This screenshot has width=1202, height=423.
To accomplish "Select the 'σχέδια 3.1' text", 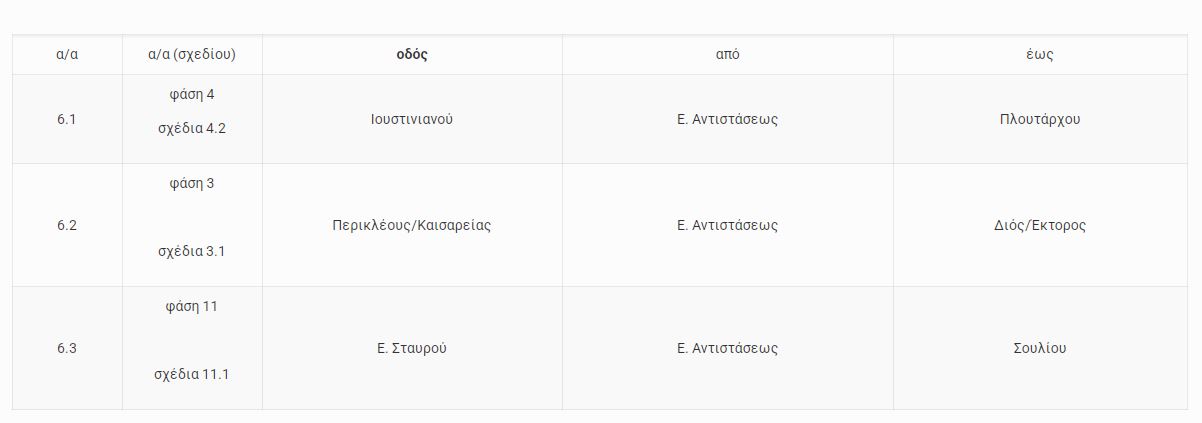I will click(192, 251).
